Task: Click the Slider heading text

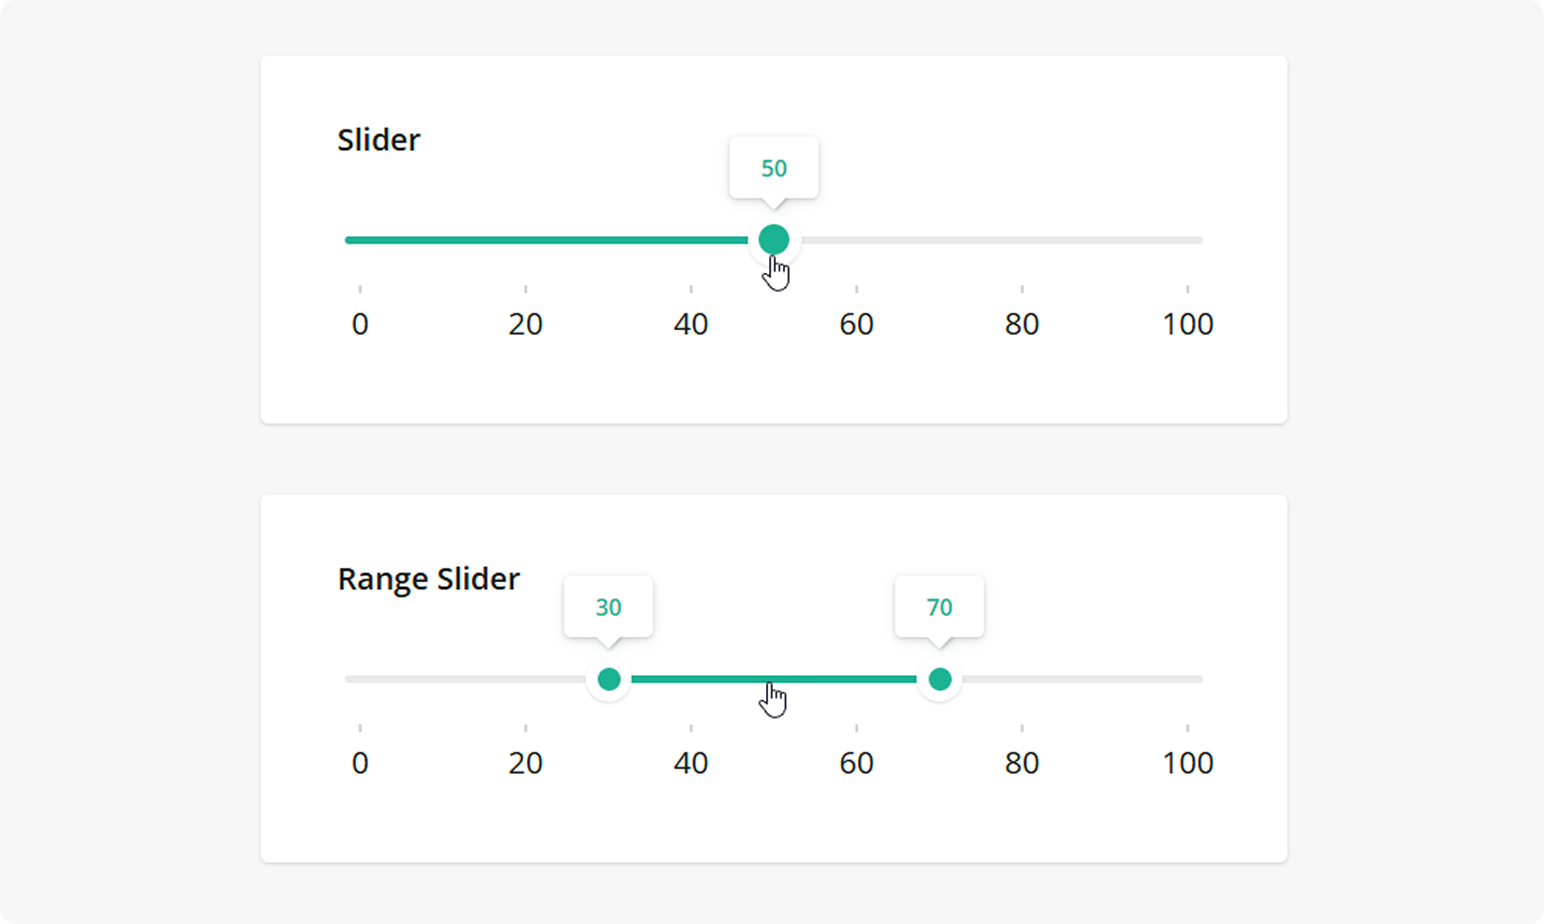Action: tap(378, 140)
